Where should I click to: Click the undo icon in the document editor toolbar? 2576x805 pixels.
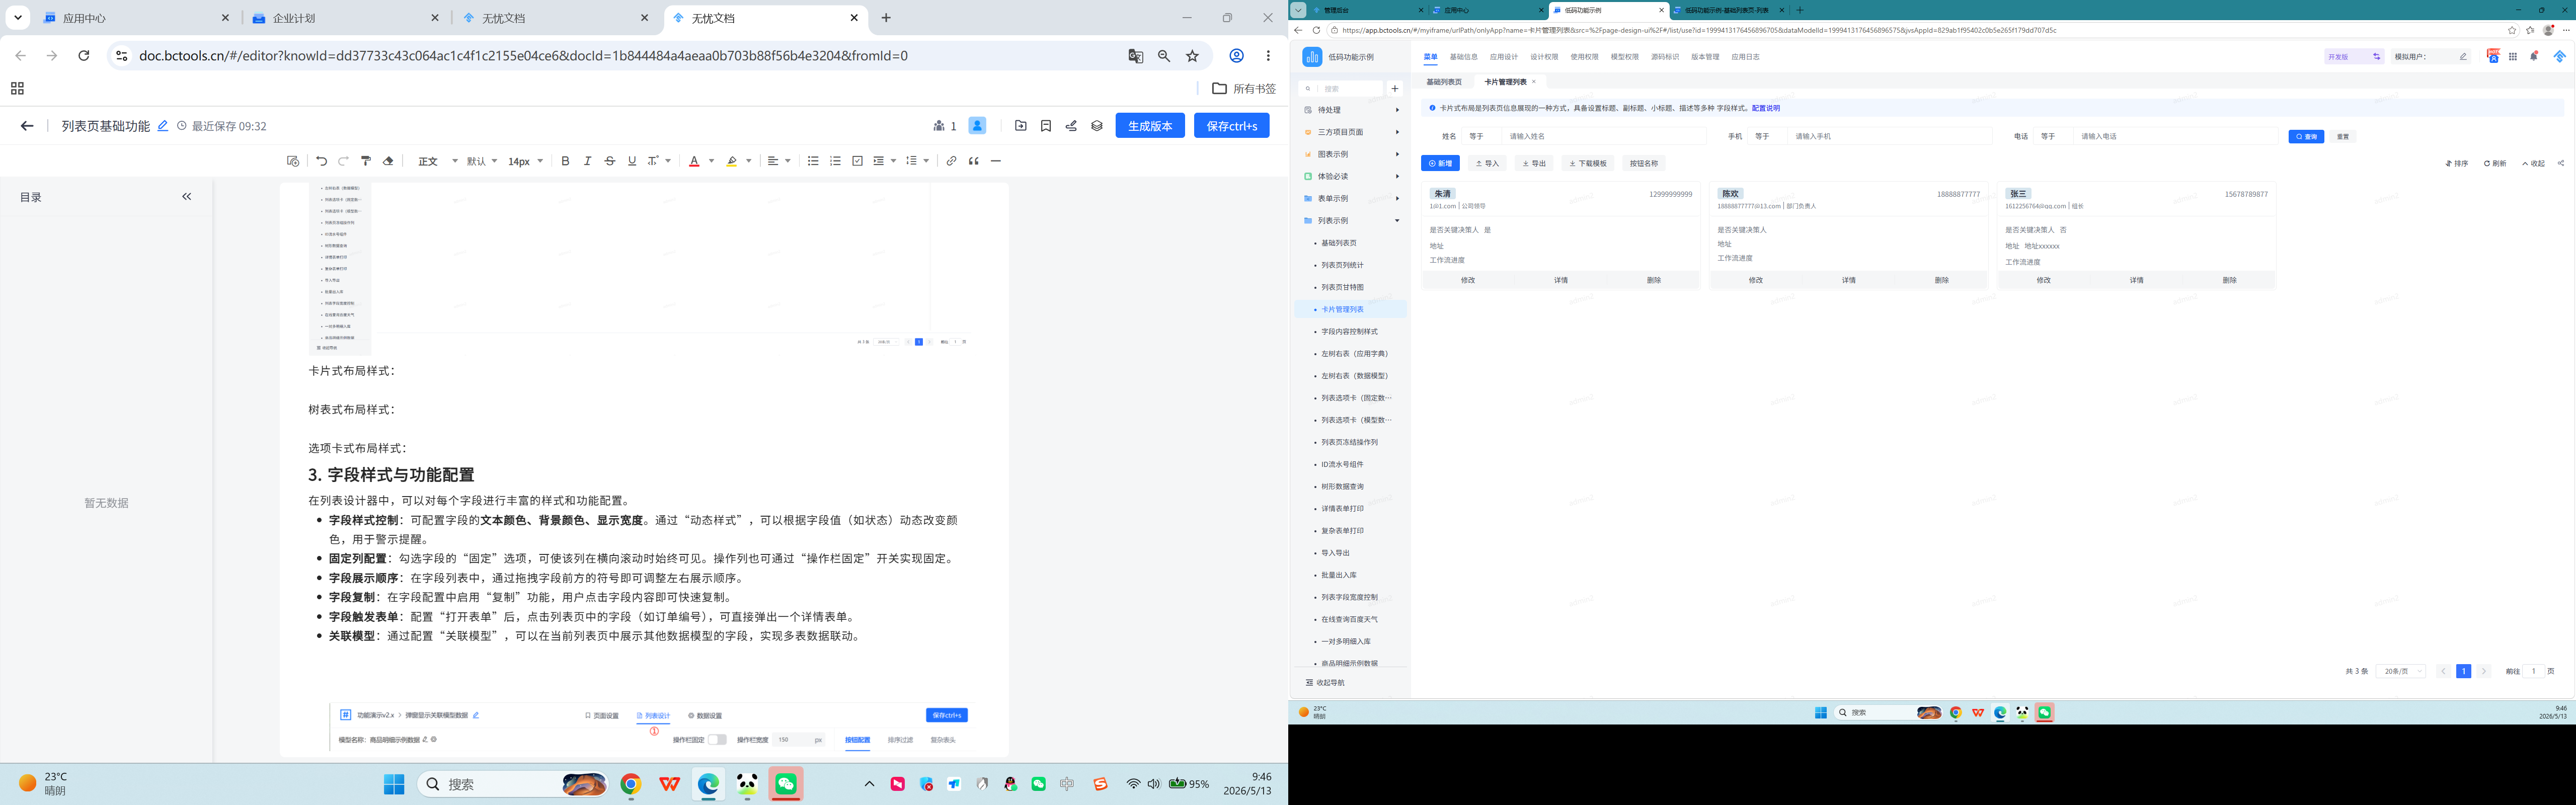[x=321, y=161]
